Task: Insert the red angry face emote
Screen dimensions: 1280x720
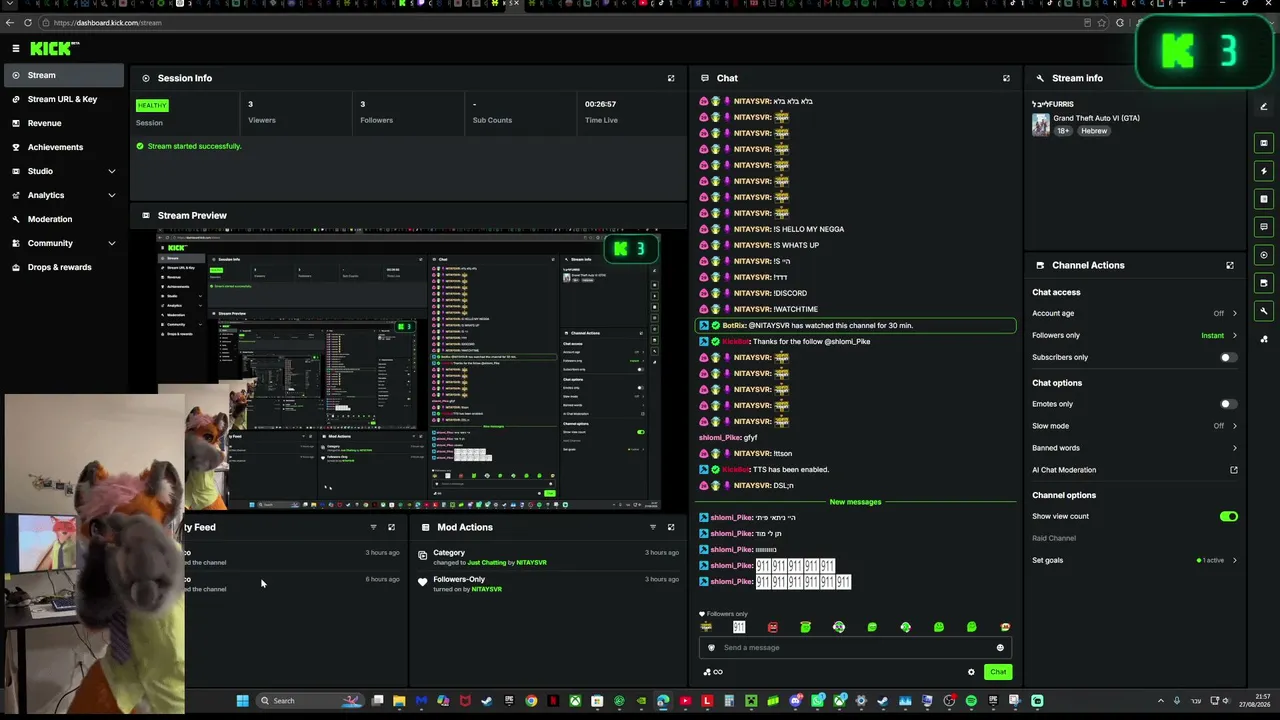Action: (772, 627)
